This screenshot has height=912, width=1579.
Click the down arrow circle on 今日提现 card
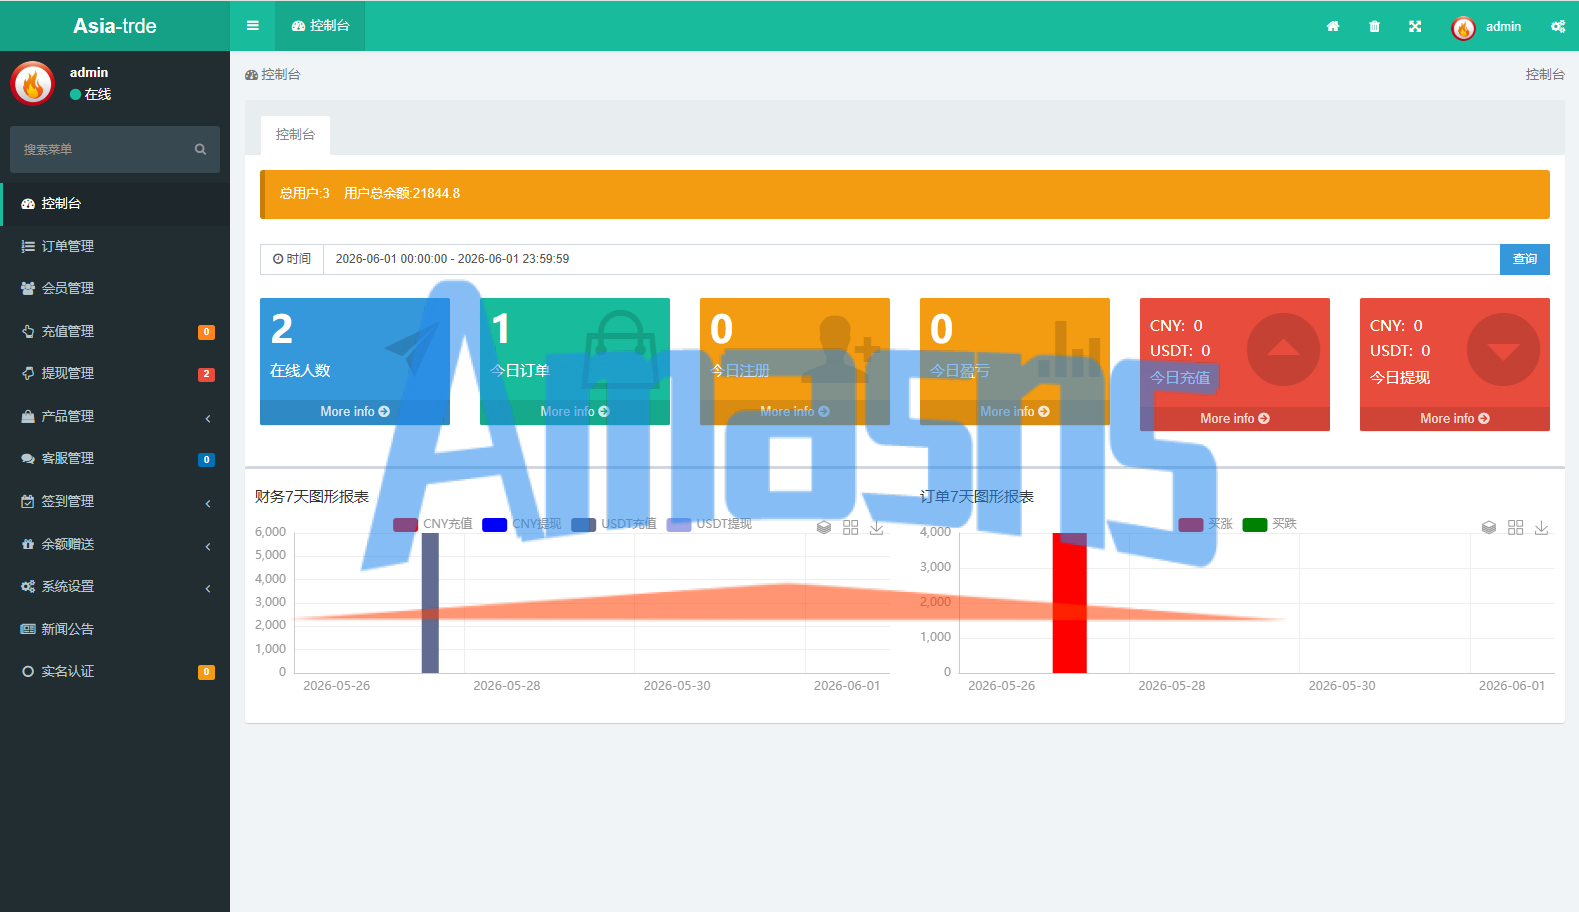[x=1503, y=349]
